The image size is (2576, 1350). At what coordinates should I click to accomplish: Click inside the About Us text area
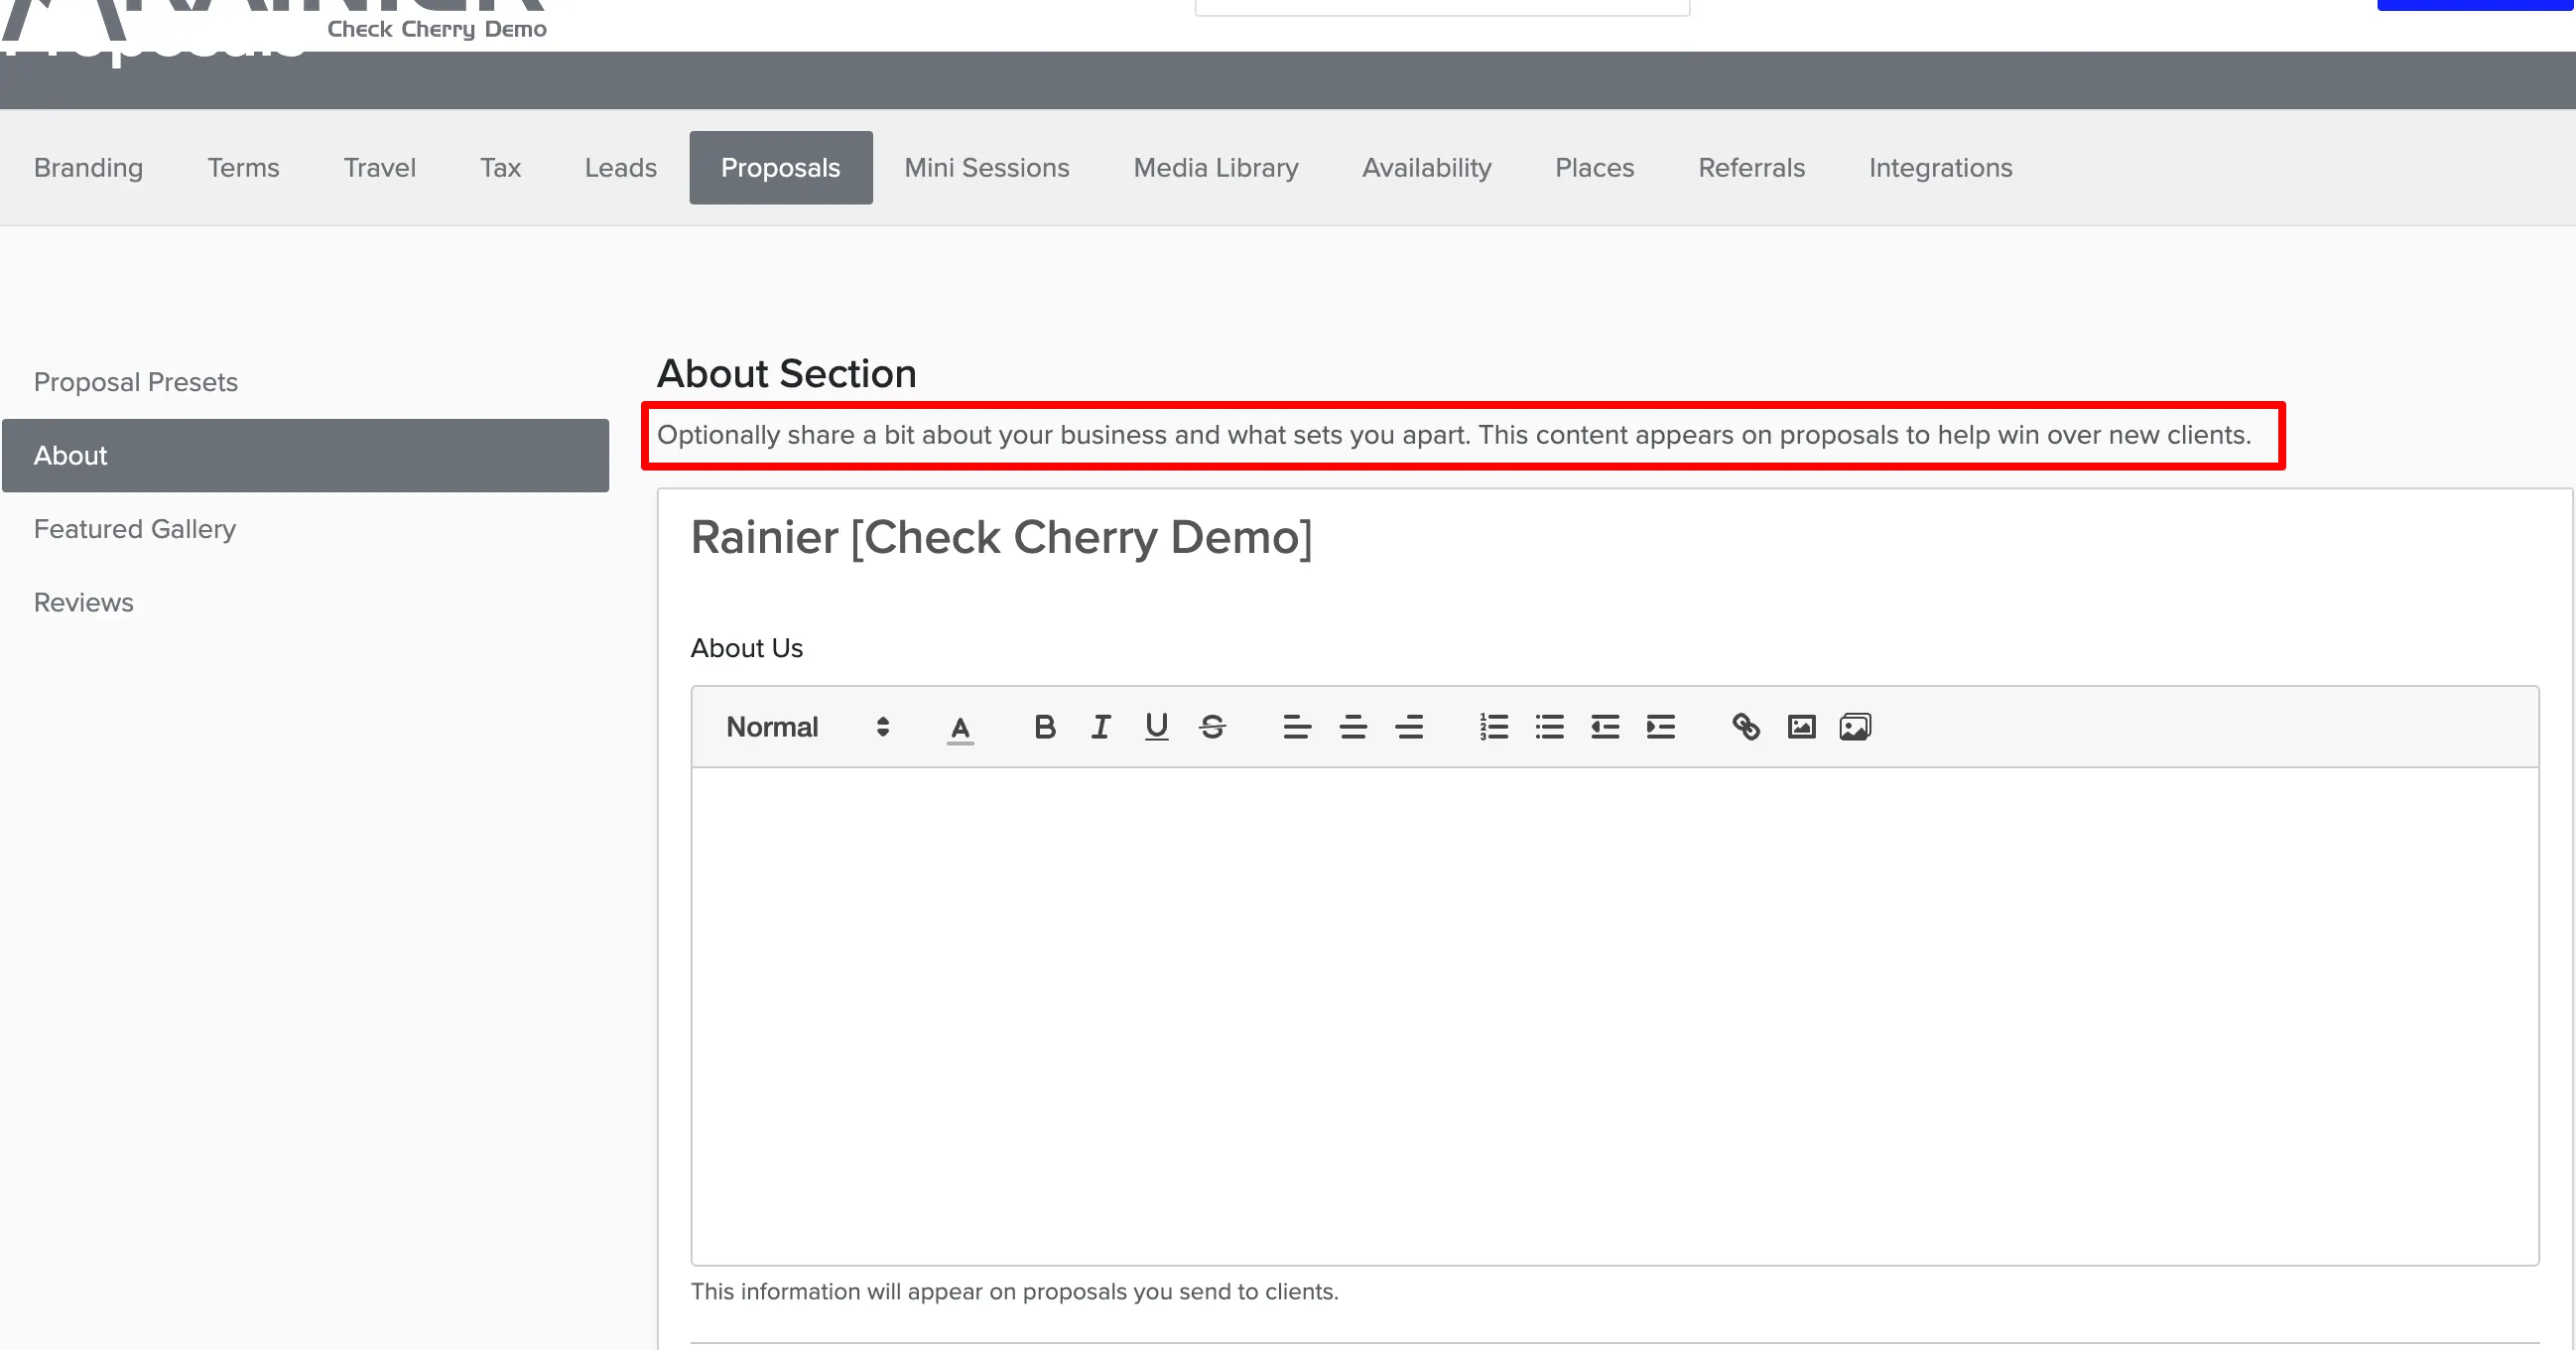tap(1614, 1016)
